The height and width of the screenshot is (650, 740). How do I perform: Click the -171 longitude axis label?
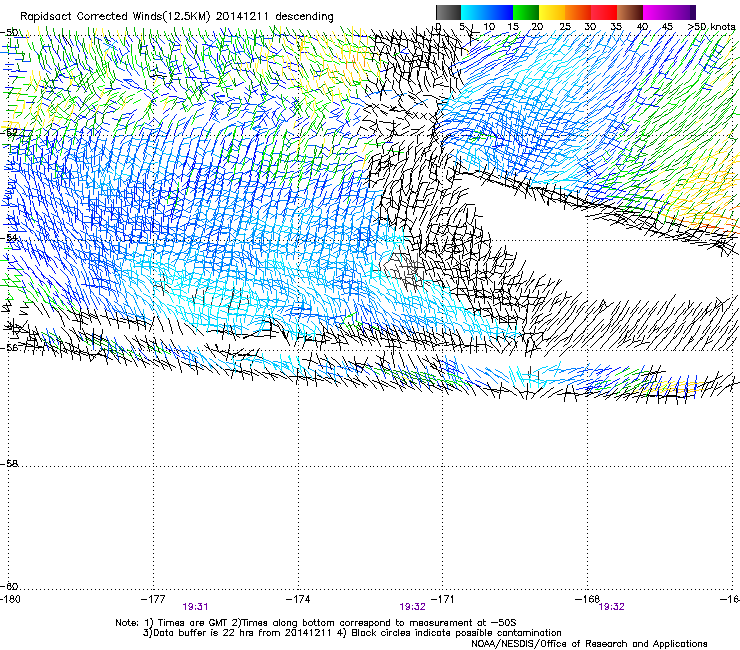443,599
